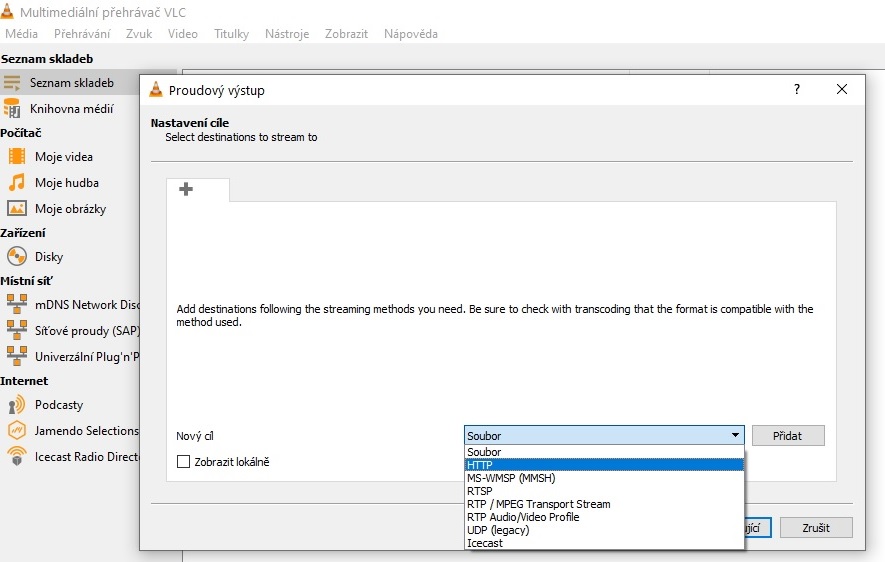Screen dimensions: 885x562
Task: Click the Icecast Radio Directory icon
Action: coord(17,456)
